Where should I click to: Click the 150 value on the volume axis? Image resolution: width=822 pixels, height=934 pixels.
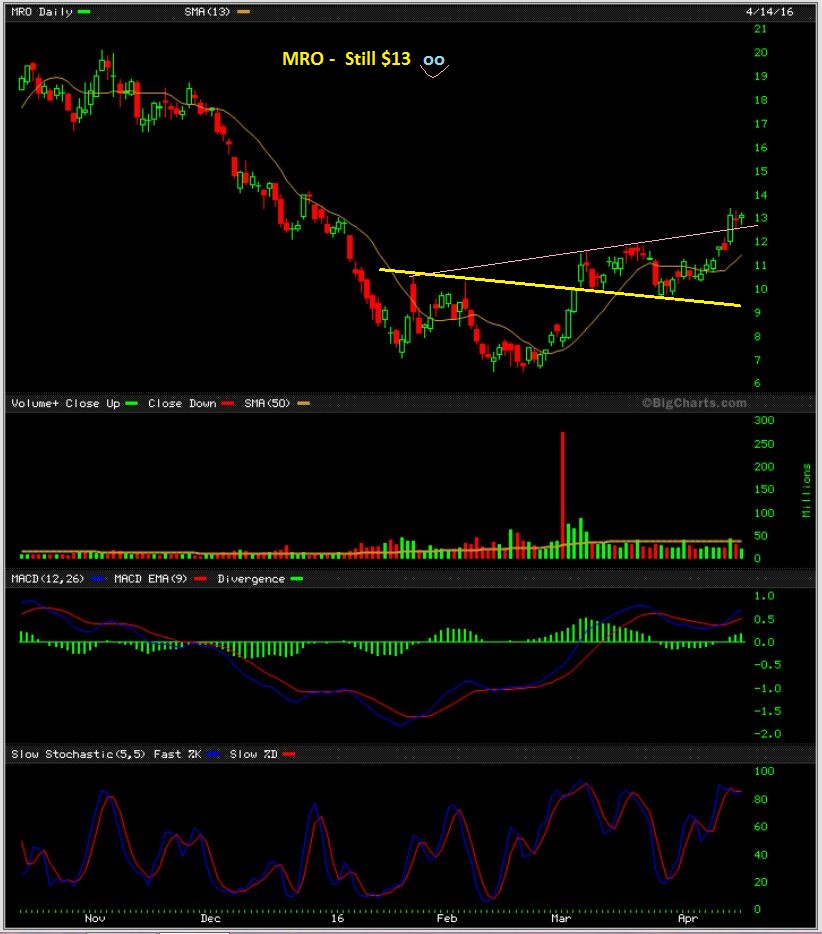coord(764,490)
